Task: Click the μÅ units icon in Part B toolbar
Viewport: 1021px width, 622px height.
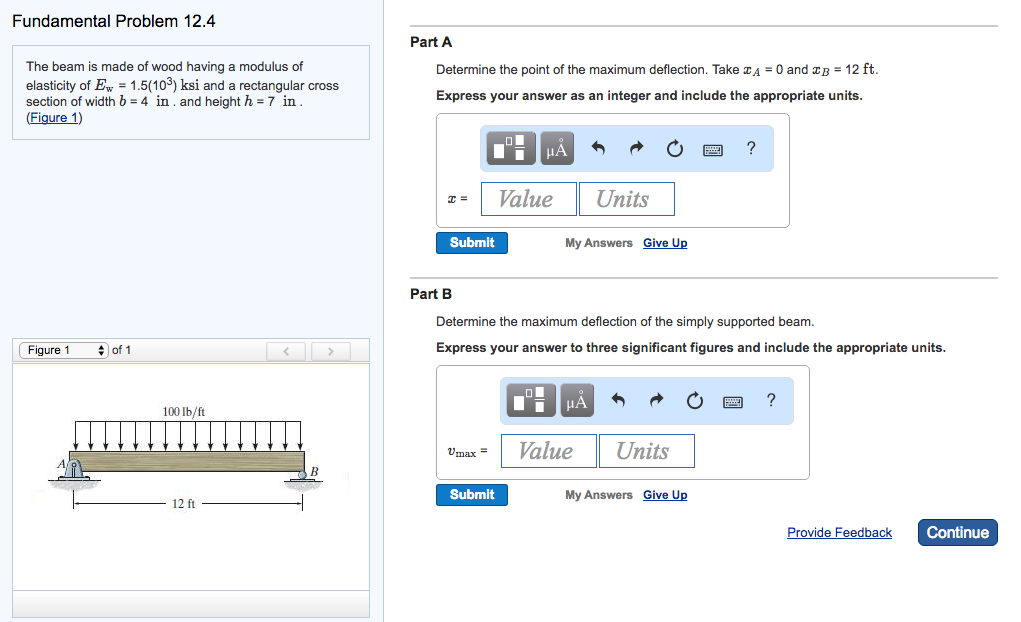Action: [x=576, y=400]
